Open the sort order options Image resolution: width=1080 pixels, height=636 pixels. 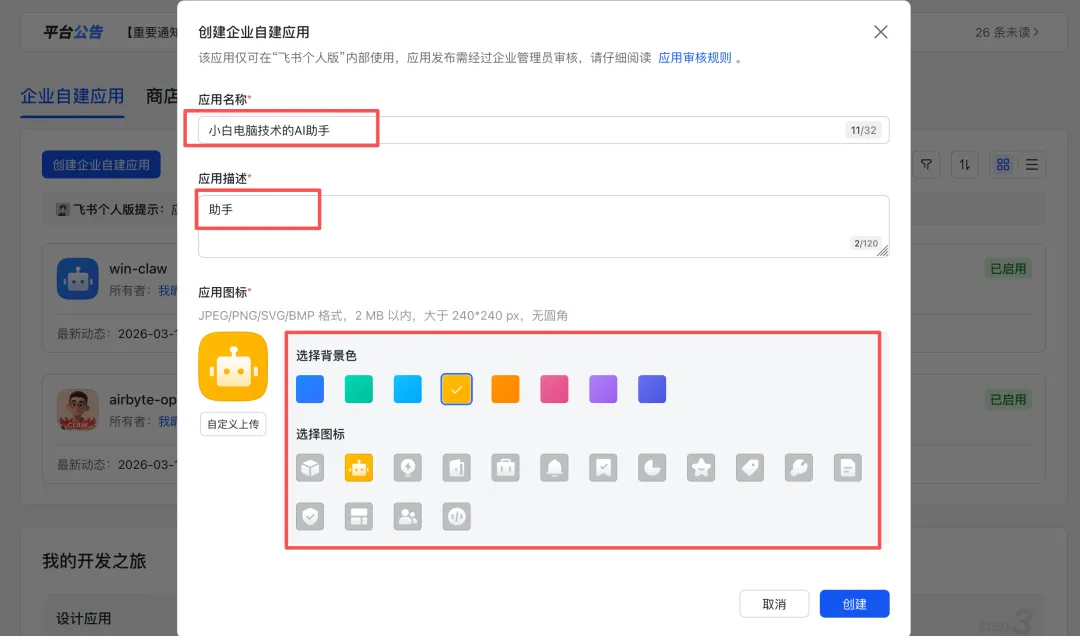click(965, 165)
